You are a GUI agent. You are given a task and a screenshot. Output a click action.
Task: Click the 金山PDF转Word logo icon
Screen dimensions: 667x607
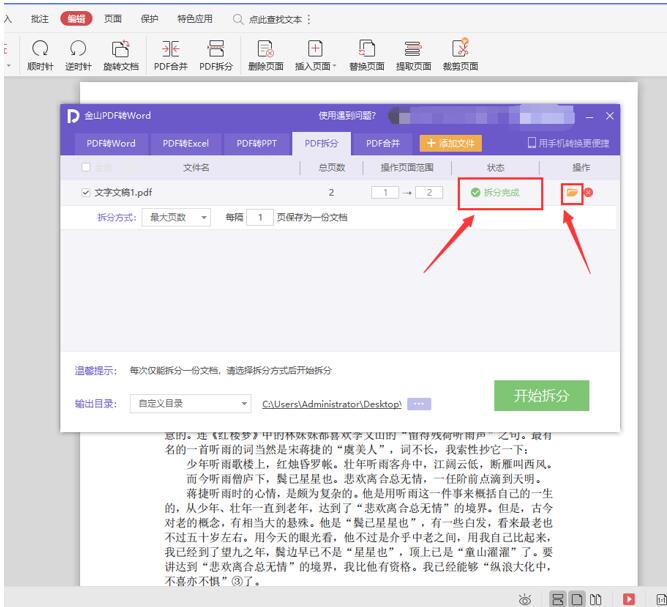[73, 116]
